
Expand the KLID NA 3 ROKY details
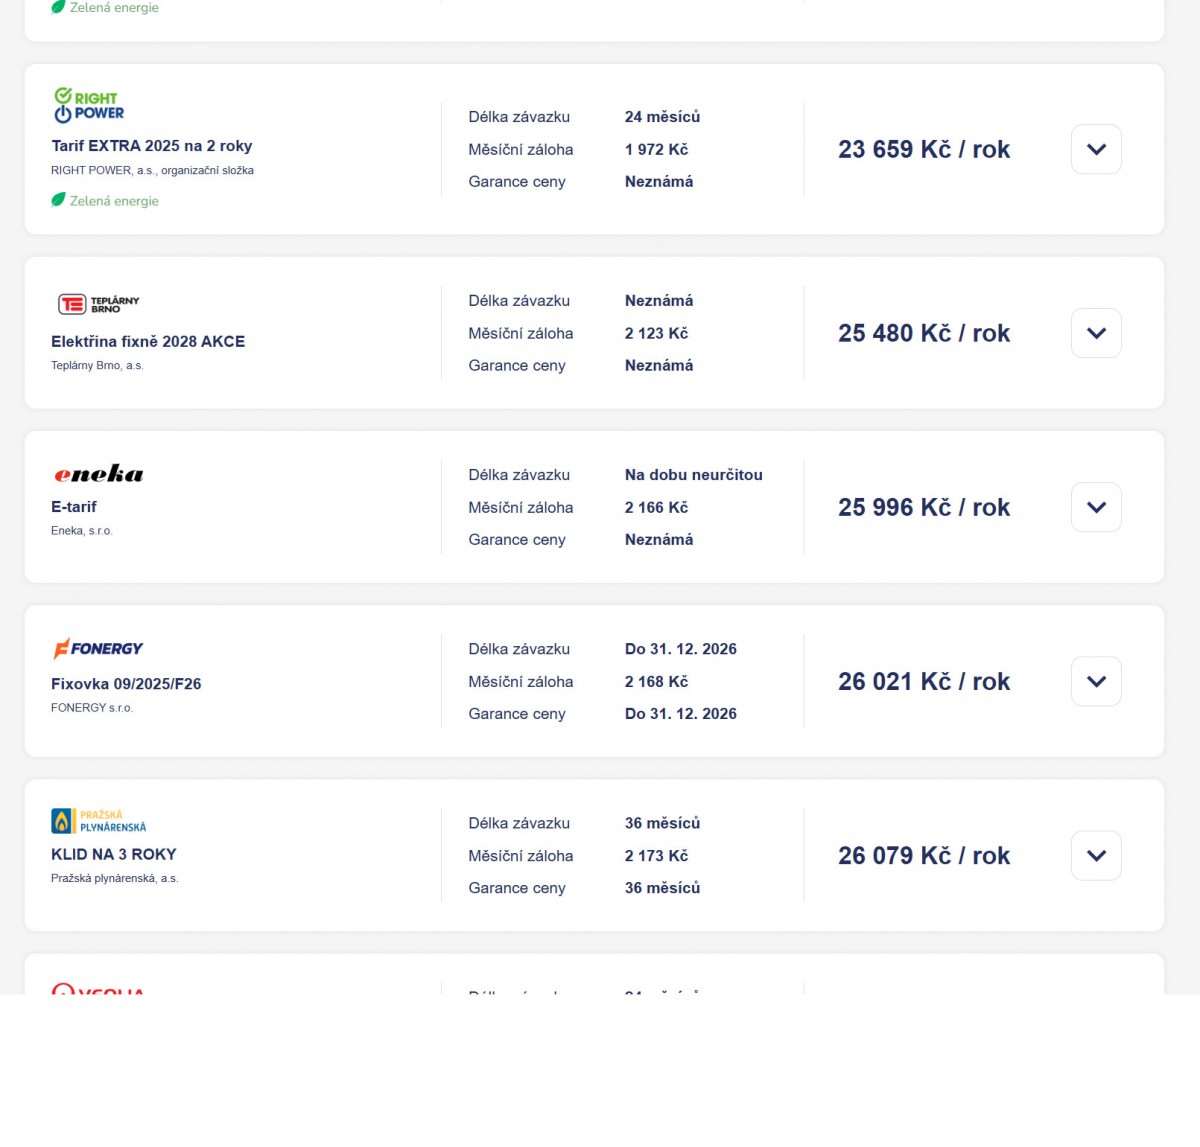1096,856
